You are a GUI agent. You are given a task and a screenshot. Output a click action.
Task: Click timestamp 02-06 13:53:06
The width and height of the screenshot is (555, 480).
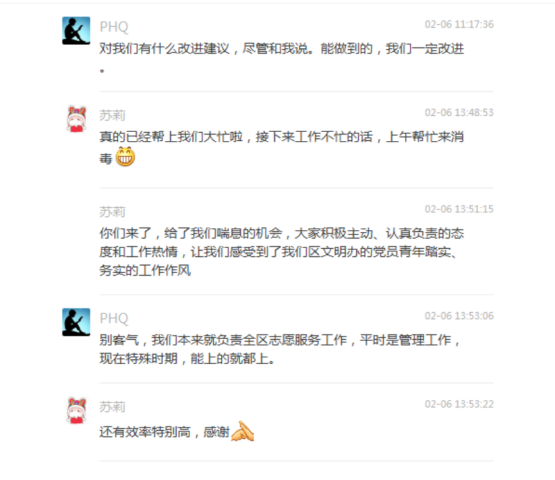pyautogui.click(x=459, y=316)
